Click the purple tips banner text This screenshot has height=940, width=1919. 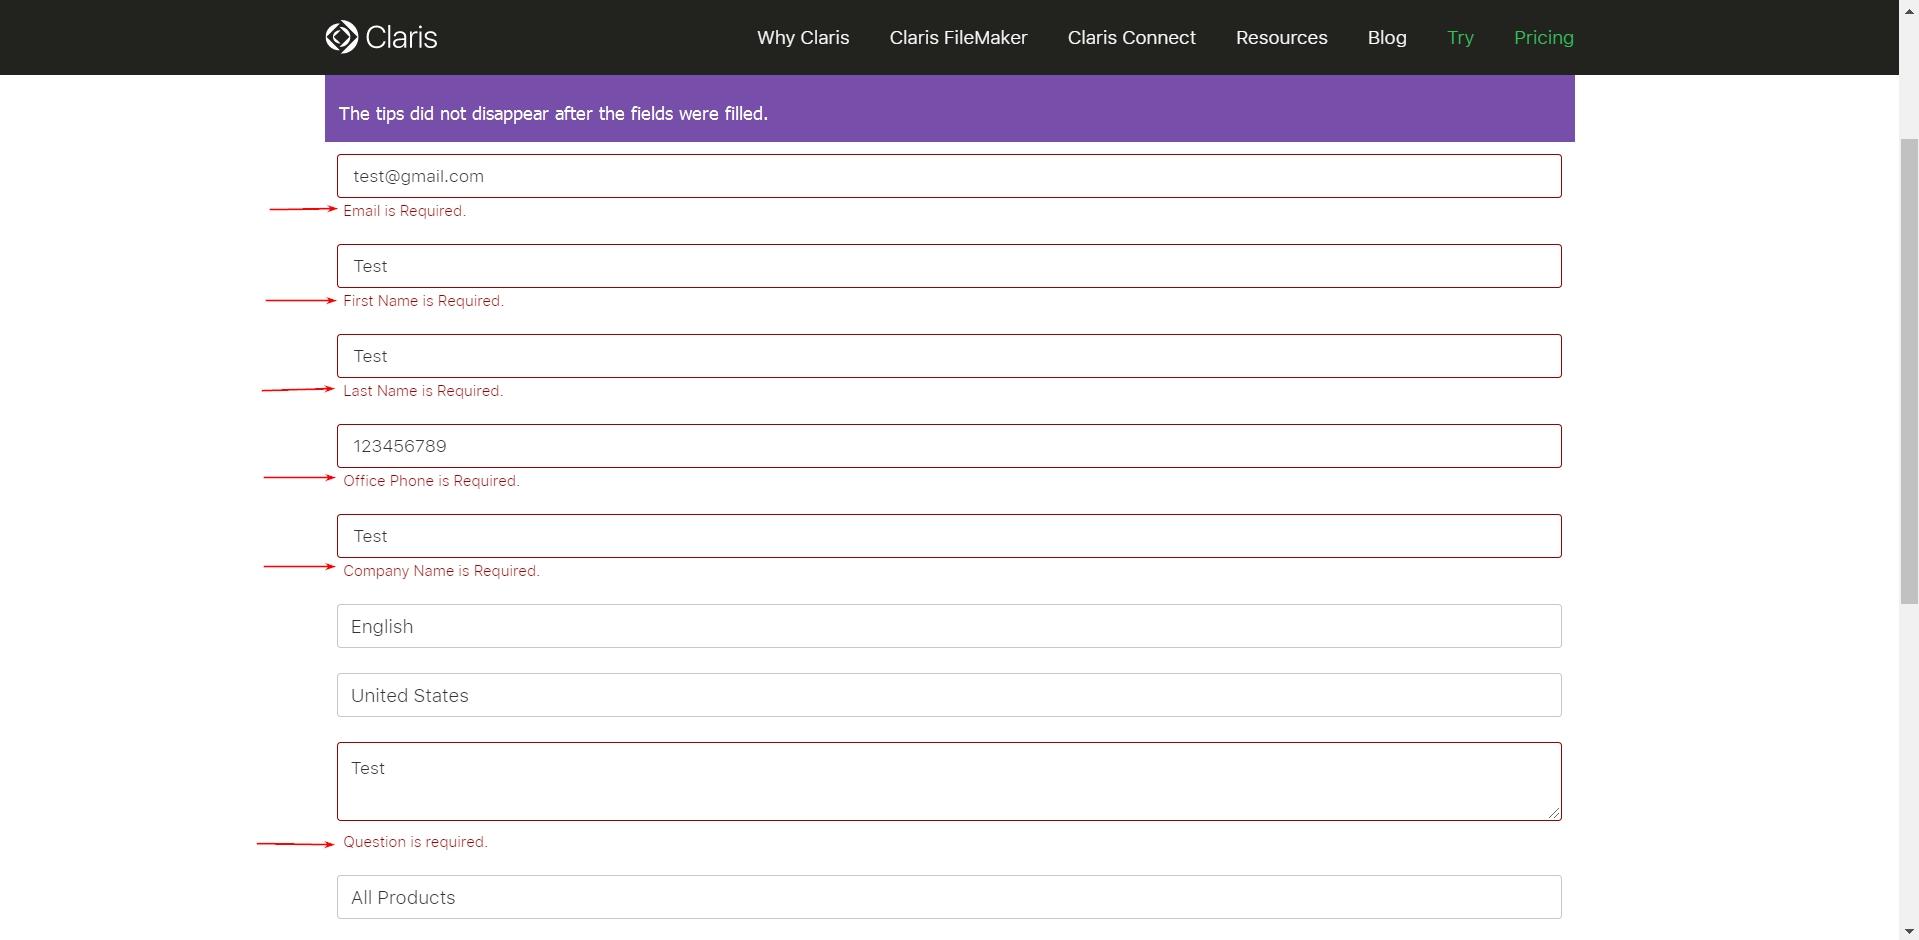(553, 113)
